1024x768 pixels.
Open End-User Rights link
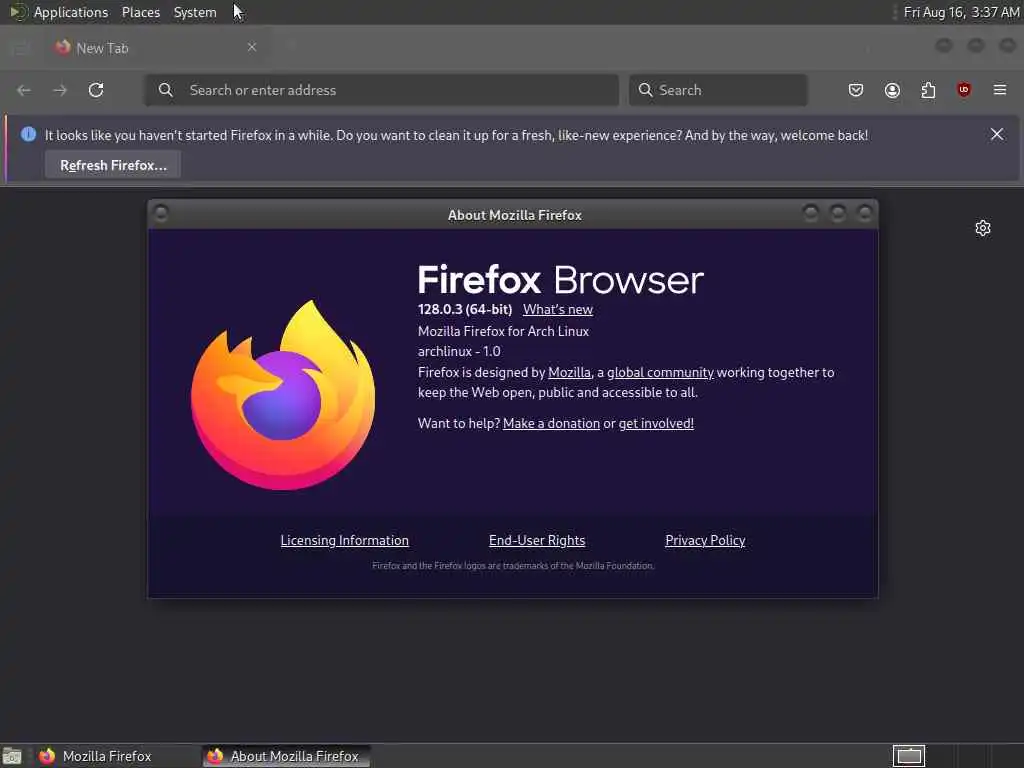537,540
